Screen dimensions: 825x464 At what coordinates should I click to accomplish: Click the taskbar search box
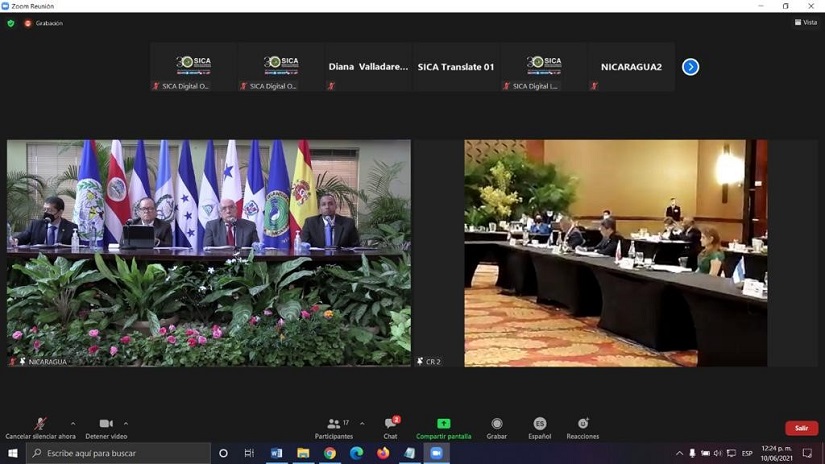(118, 453)
